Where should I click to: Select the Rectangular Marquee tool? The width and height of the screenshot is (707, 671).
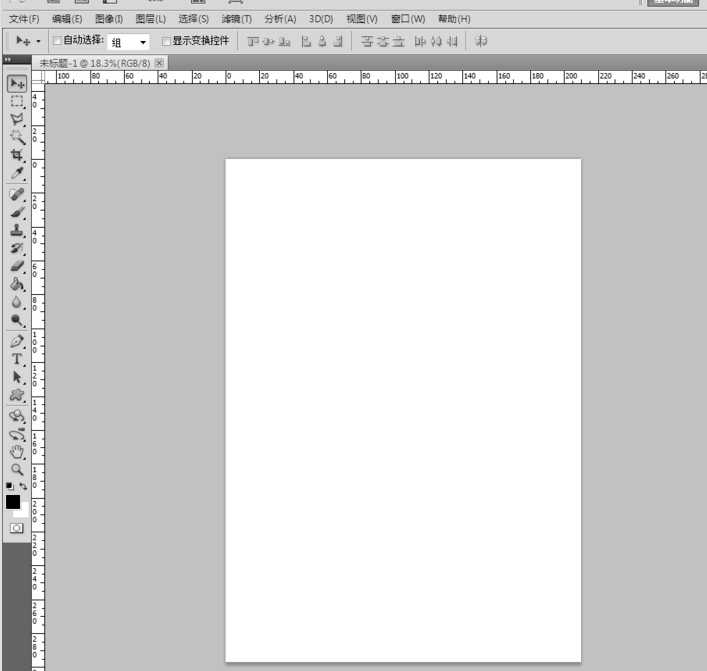[17, 101]
